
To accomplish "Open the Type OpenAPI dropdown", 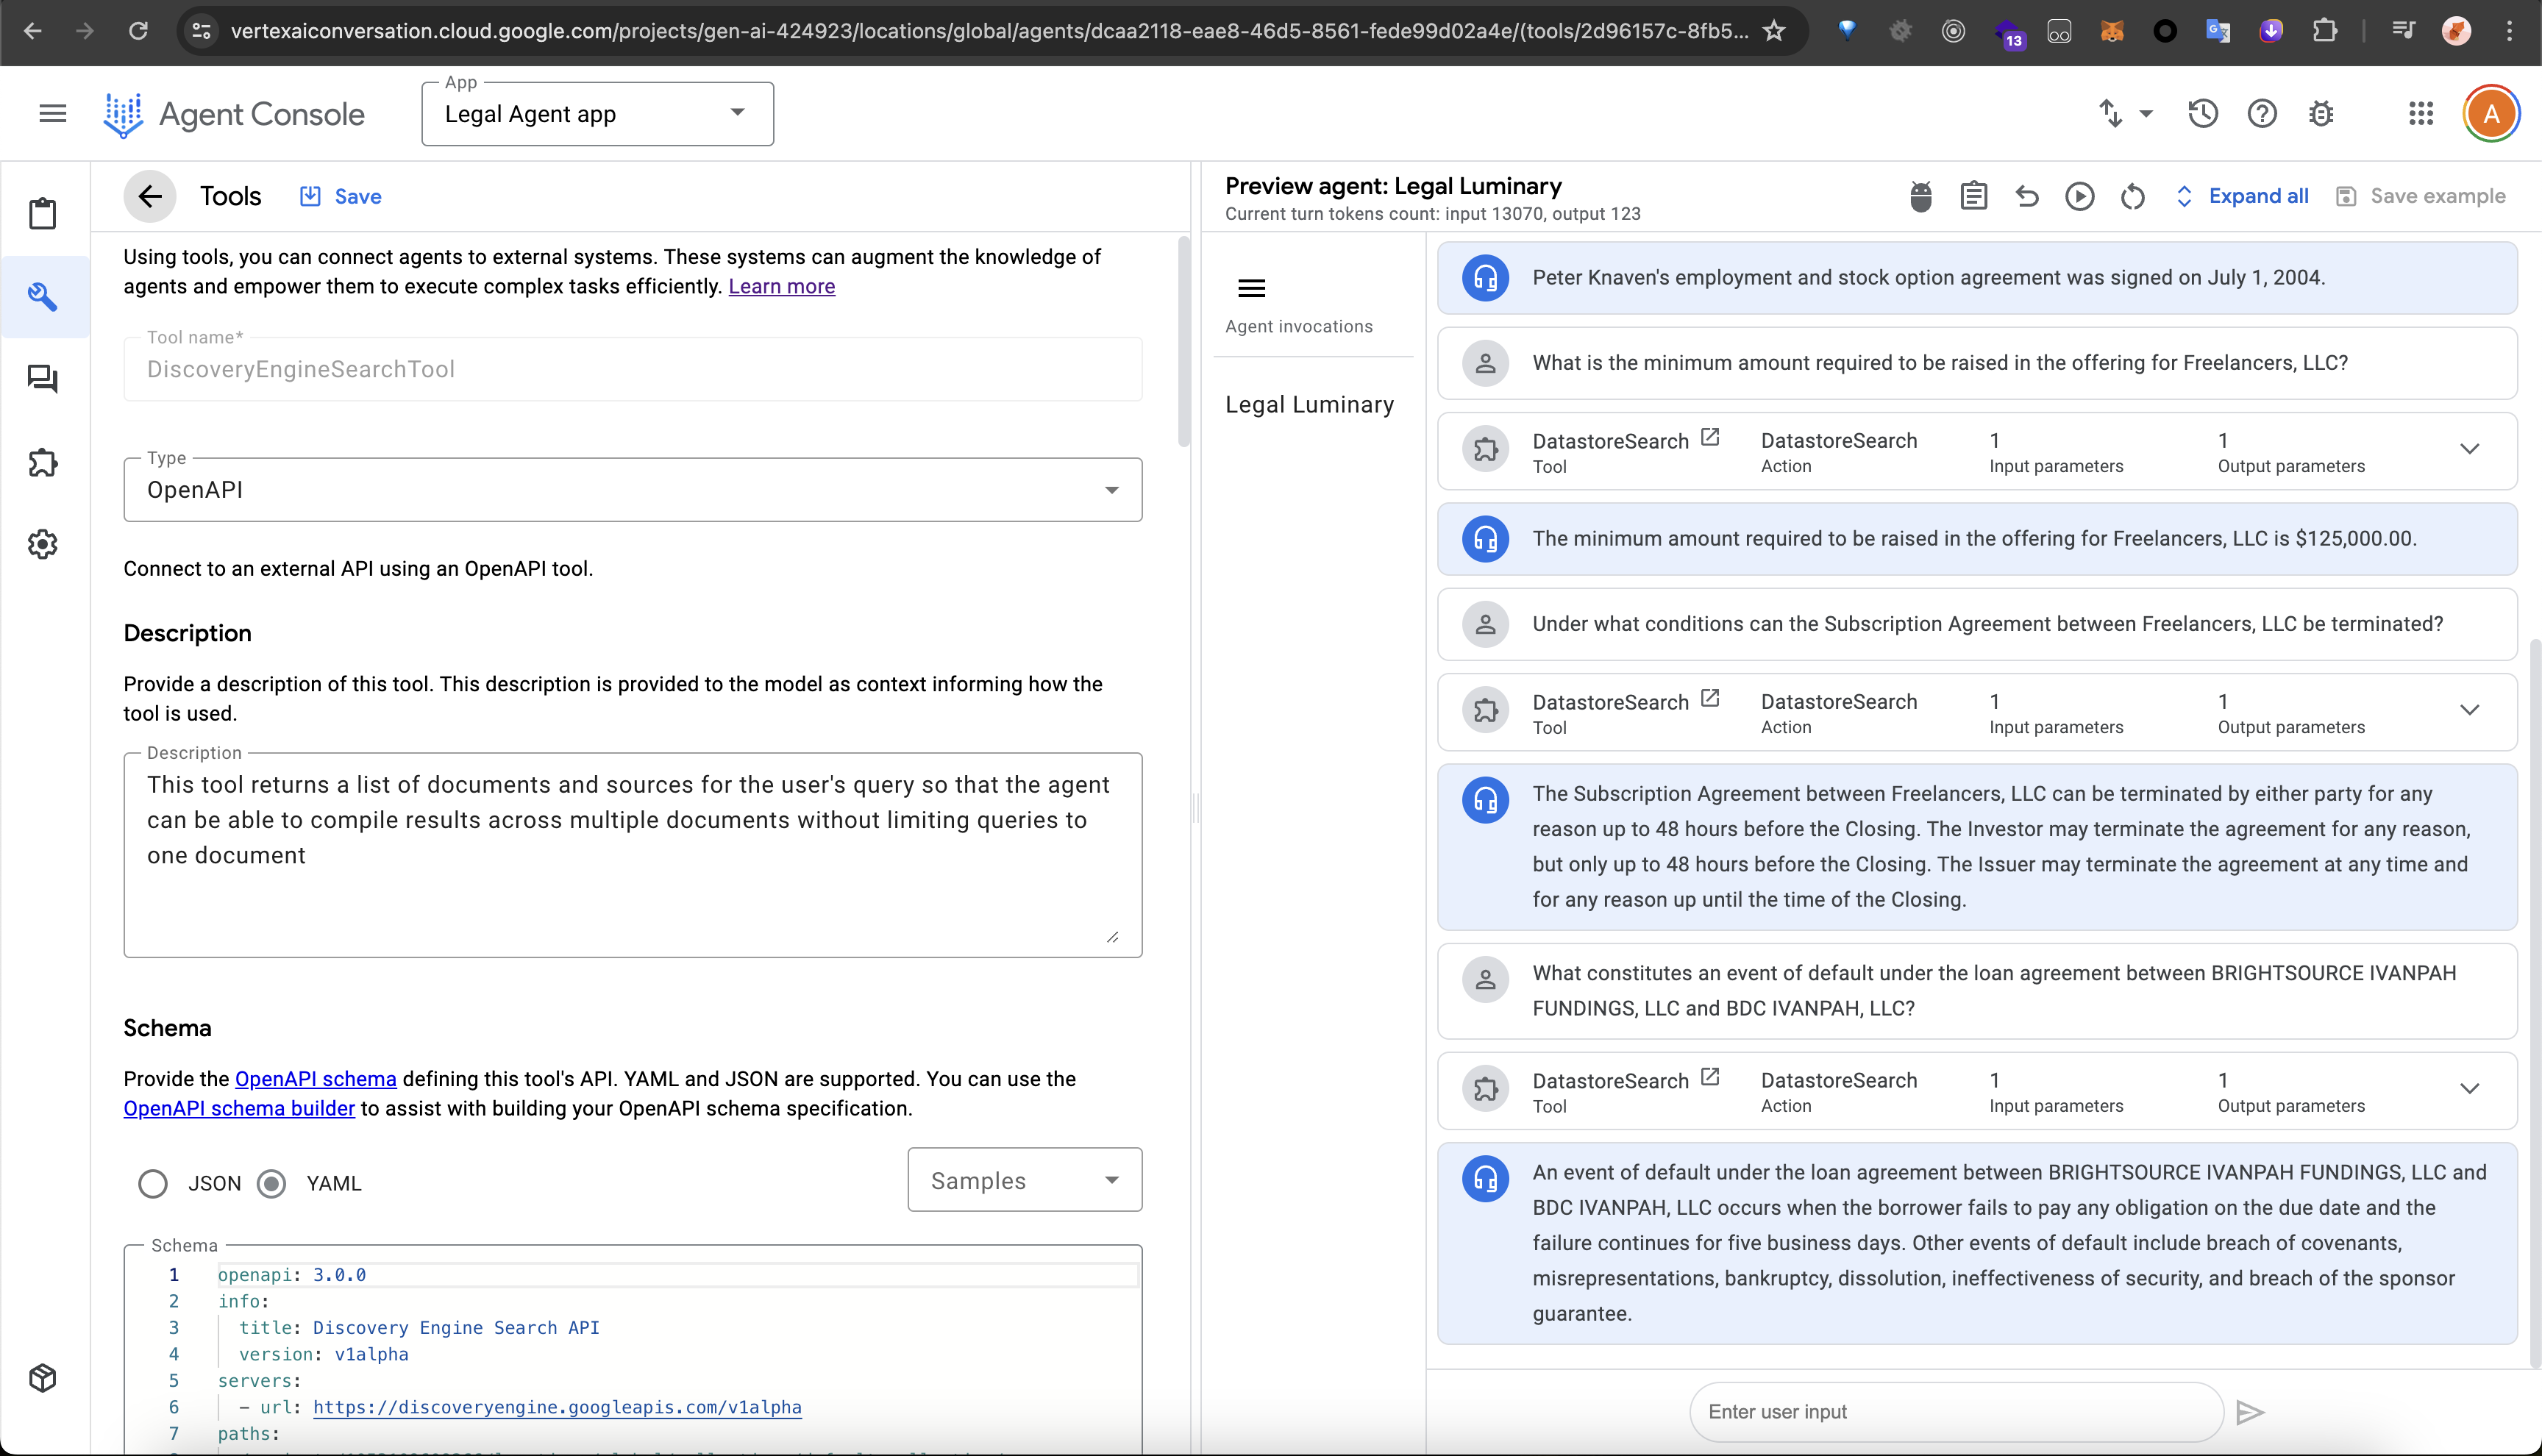I will click(x=632, y=490).
